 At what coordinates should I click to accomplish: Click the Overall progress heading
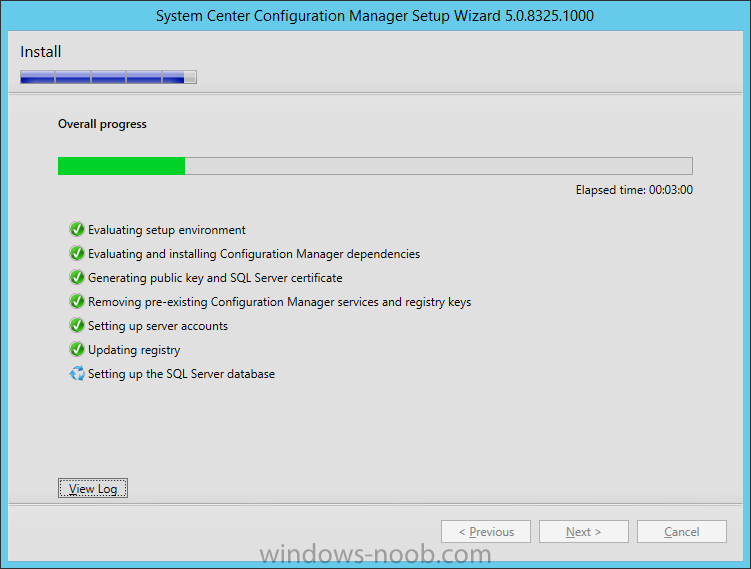tap(102, 124)
